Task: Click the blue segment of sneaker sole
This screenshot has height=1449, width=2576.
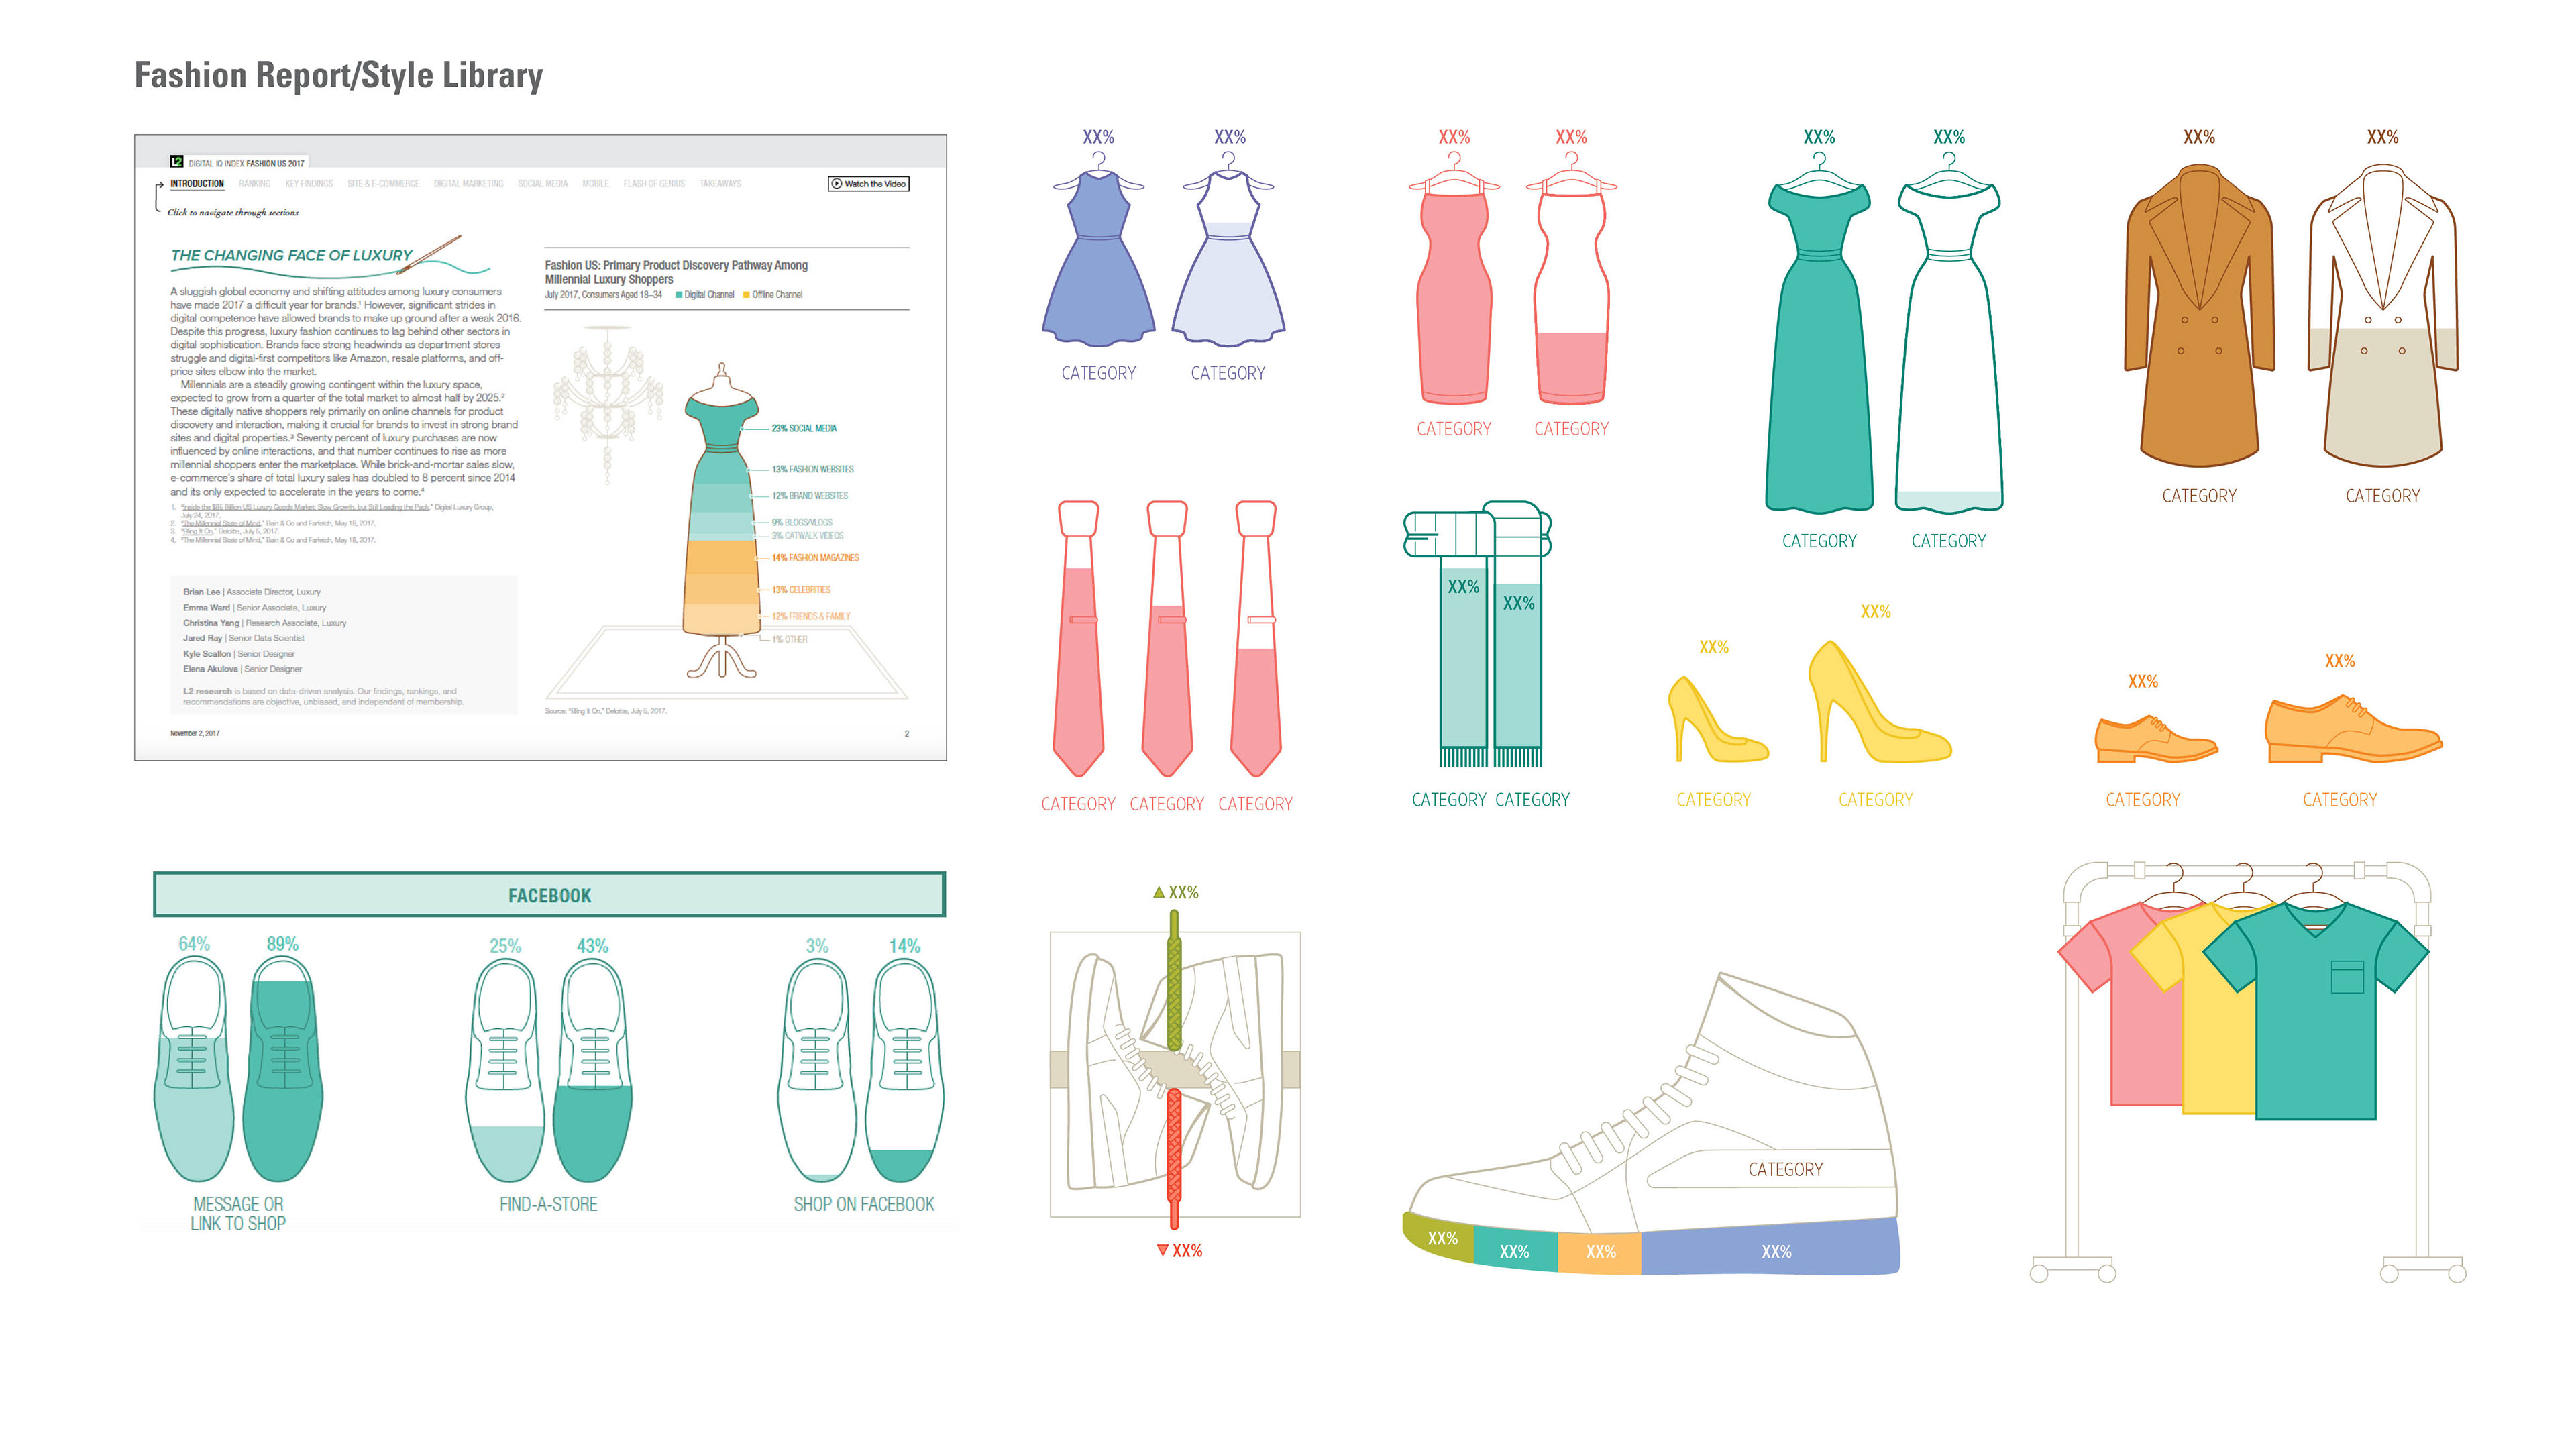Action: click(x=1770, y=1250)
